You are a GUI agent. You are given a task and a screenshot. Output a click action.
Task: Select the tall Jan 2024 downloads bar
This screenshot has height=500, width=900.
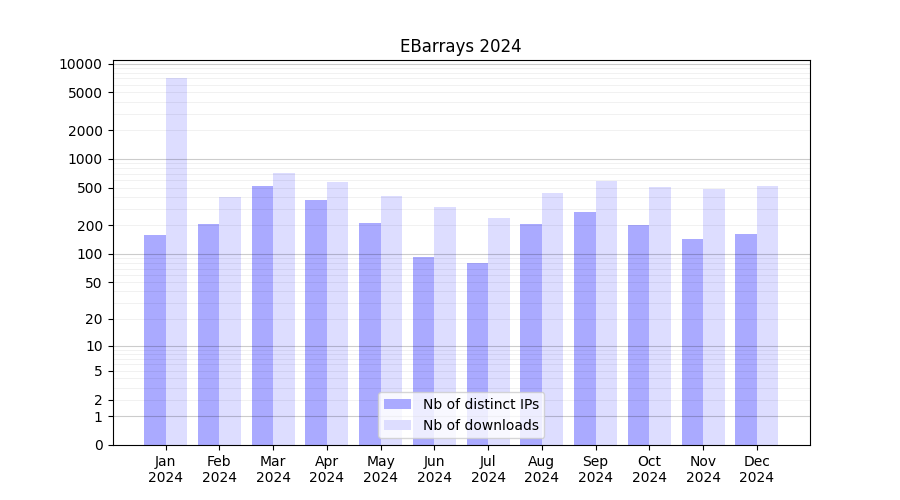(176, 260)
